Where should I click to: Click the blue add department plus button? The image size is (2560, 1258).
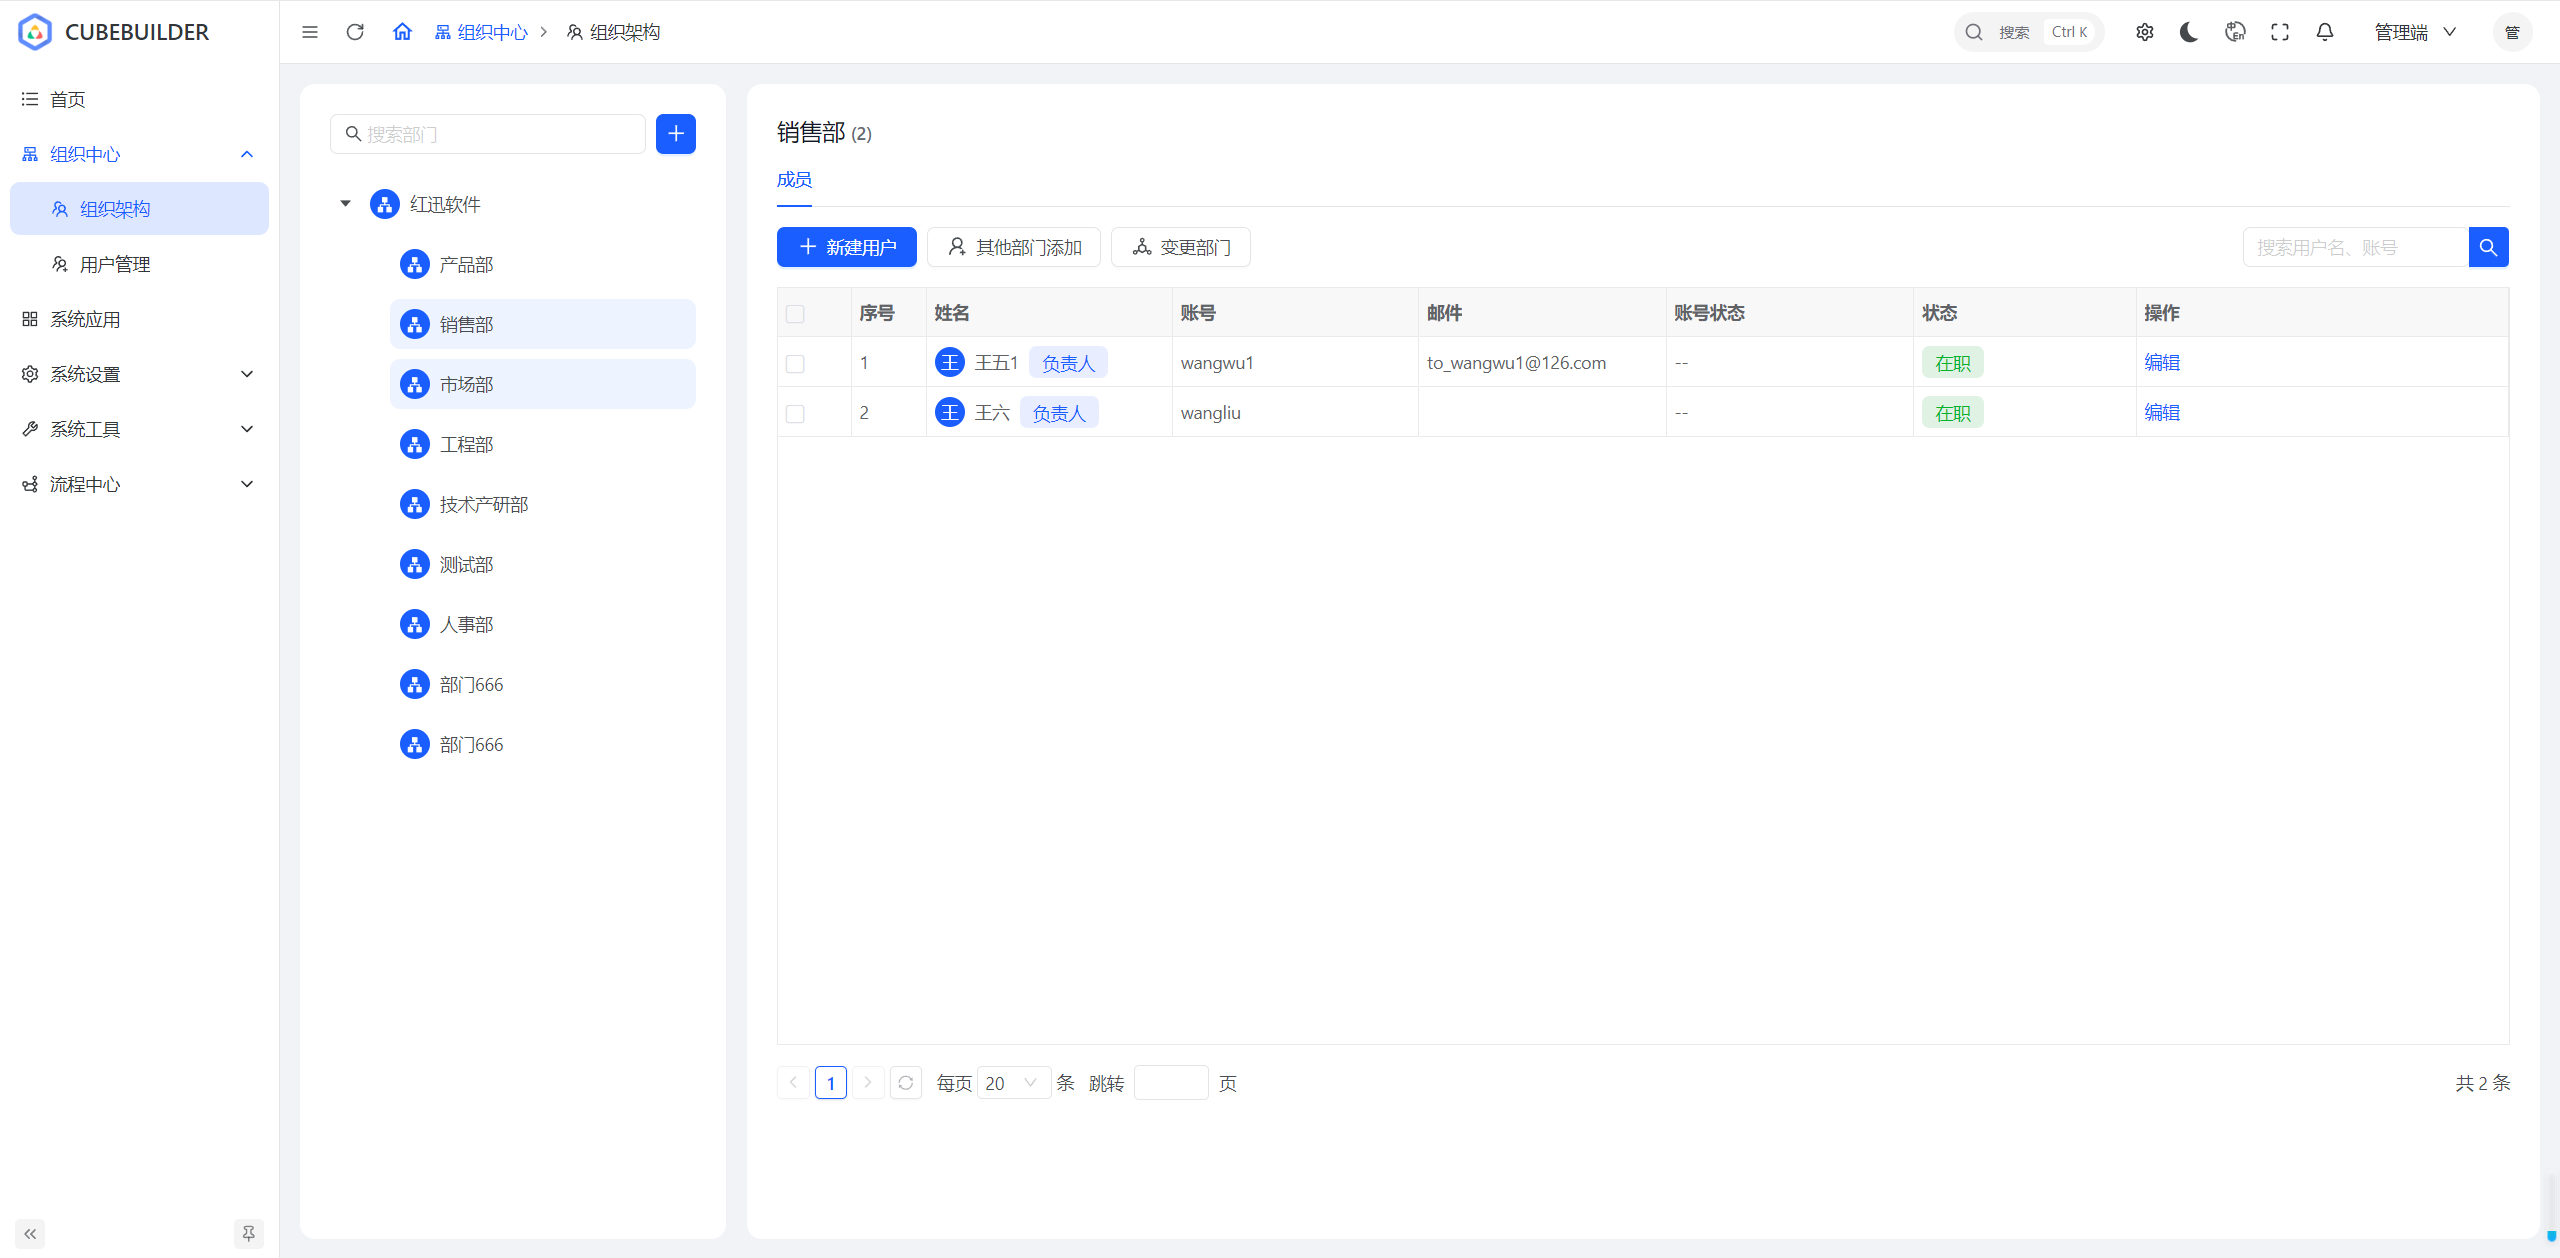675,134
